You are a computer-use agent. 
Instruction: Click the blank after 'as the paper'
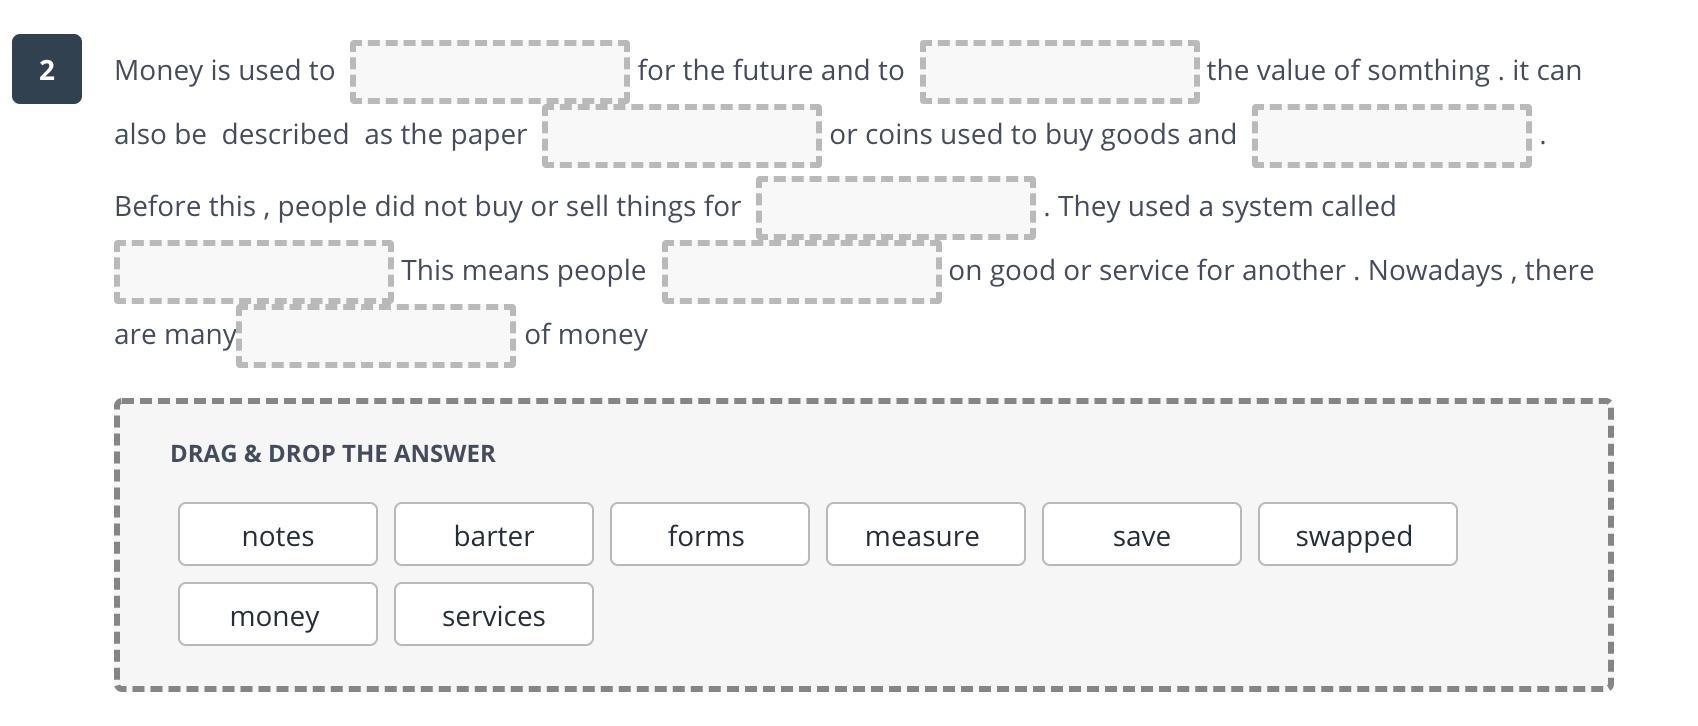(682, 136)
